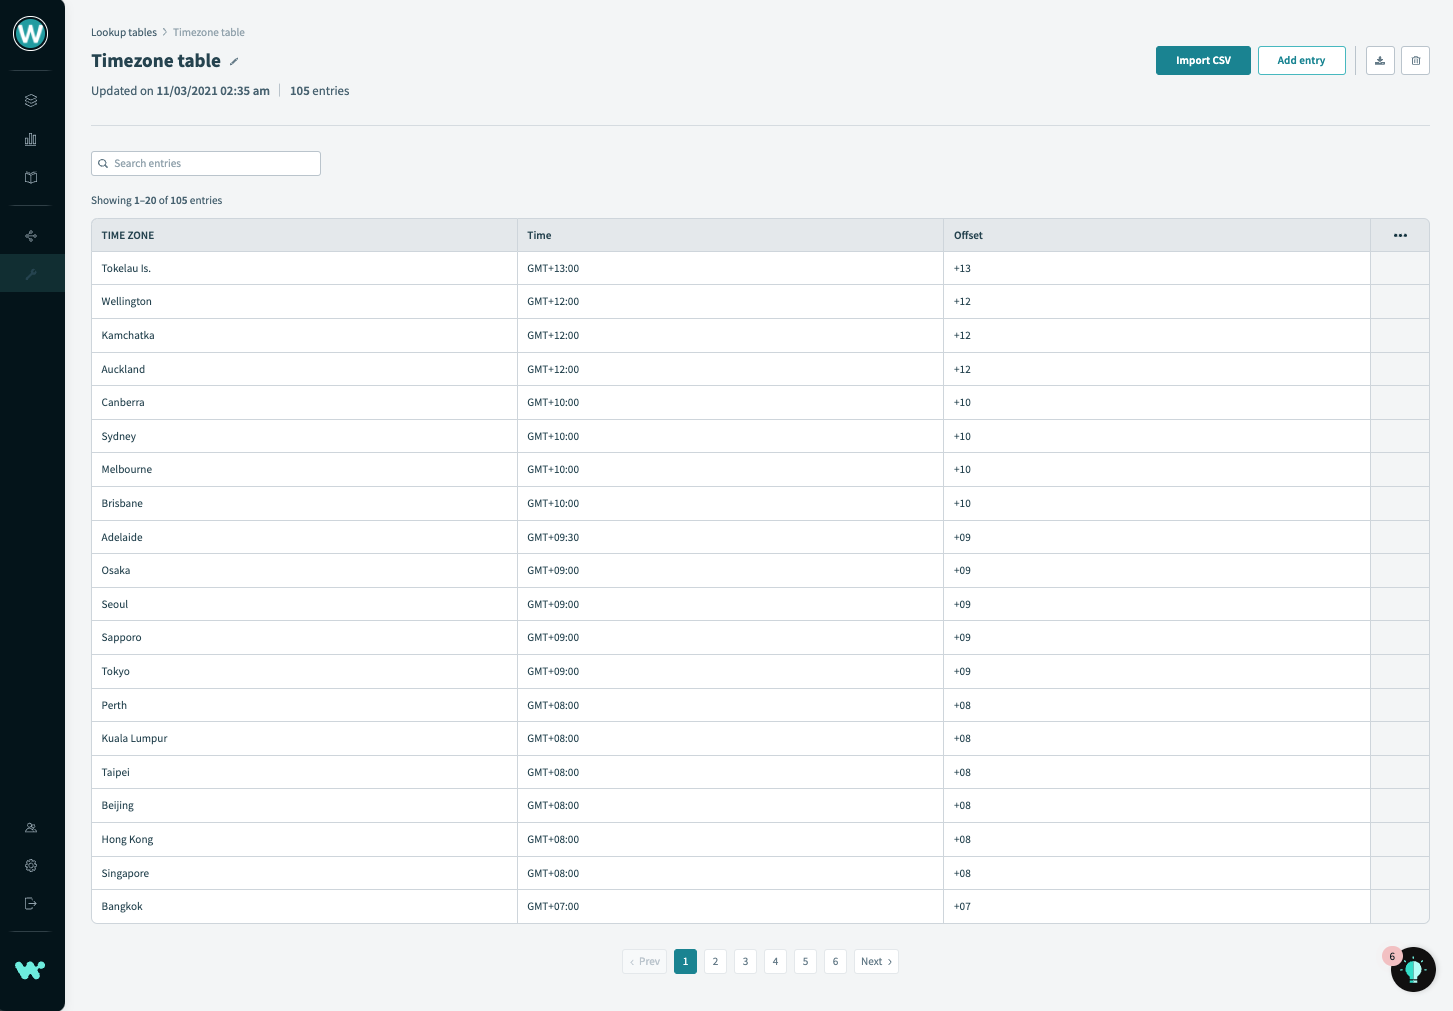Click the wrench tools sidebar icon
This screenshot has width=1453, height=1011.
[31, 273]
